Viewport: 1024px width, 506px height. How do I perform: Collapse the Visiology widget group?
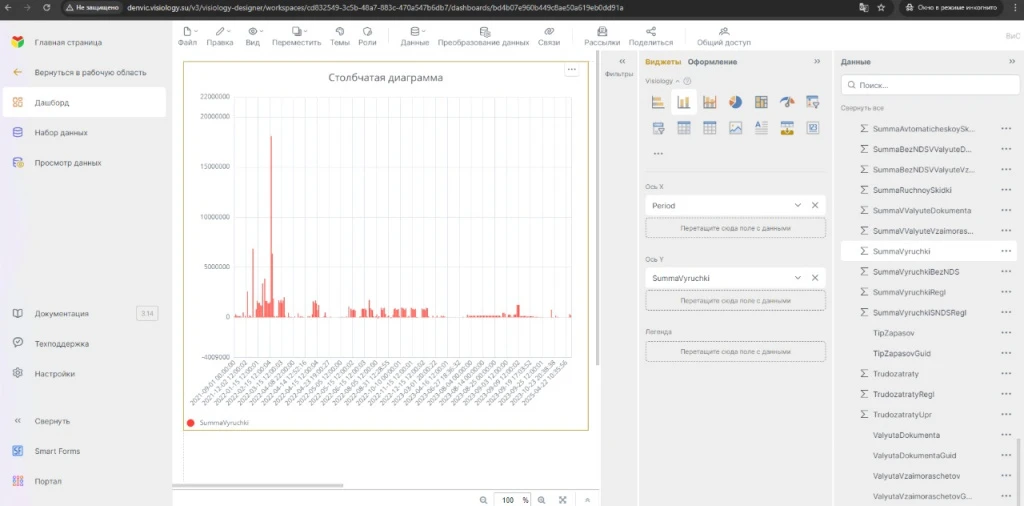(677, 81)
